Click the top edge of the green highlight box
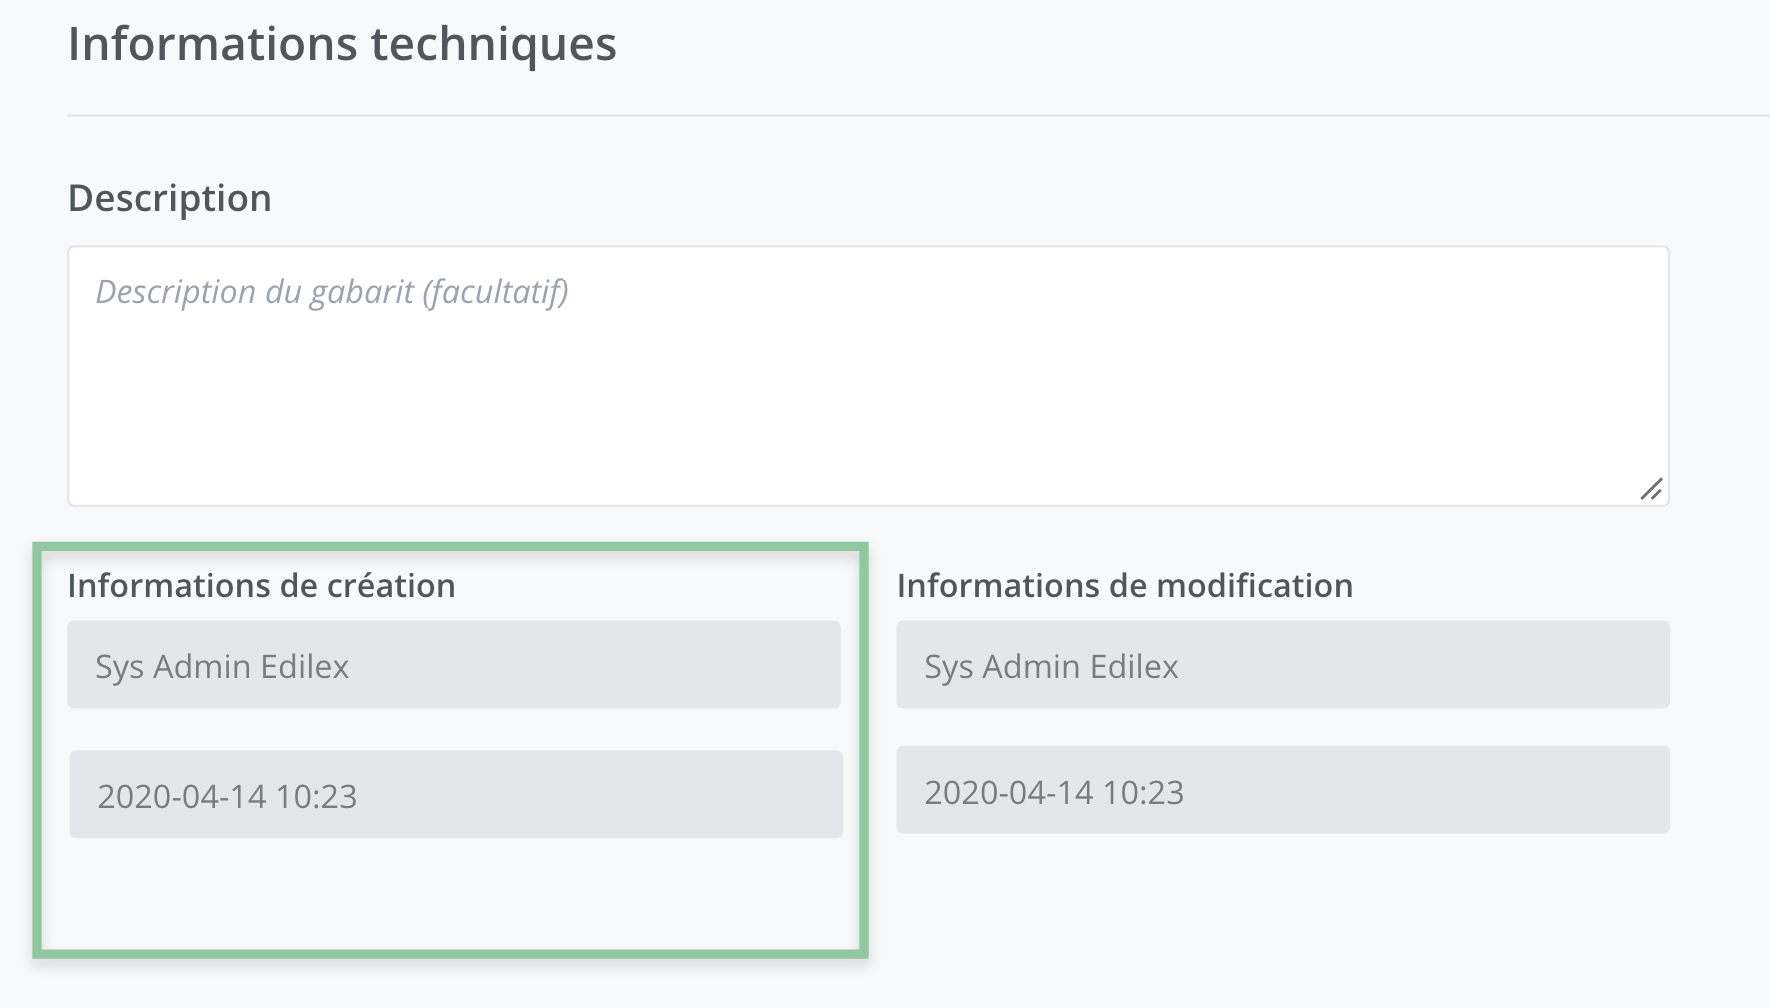Screen dimensions: 1770x1008 click(x=450, y=547)
